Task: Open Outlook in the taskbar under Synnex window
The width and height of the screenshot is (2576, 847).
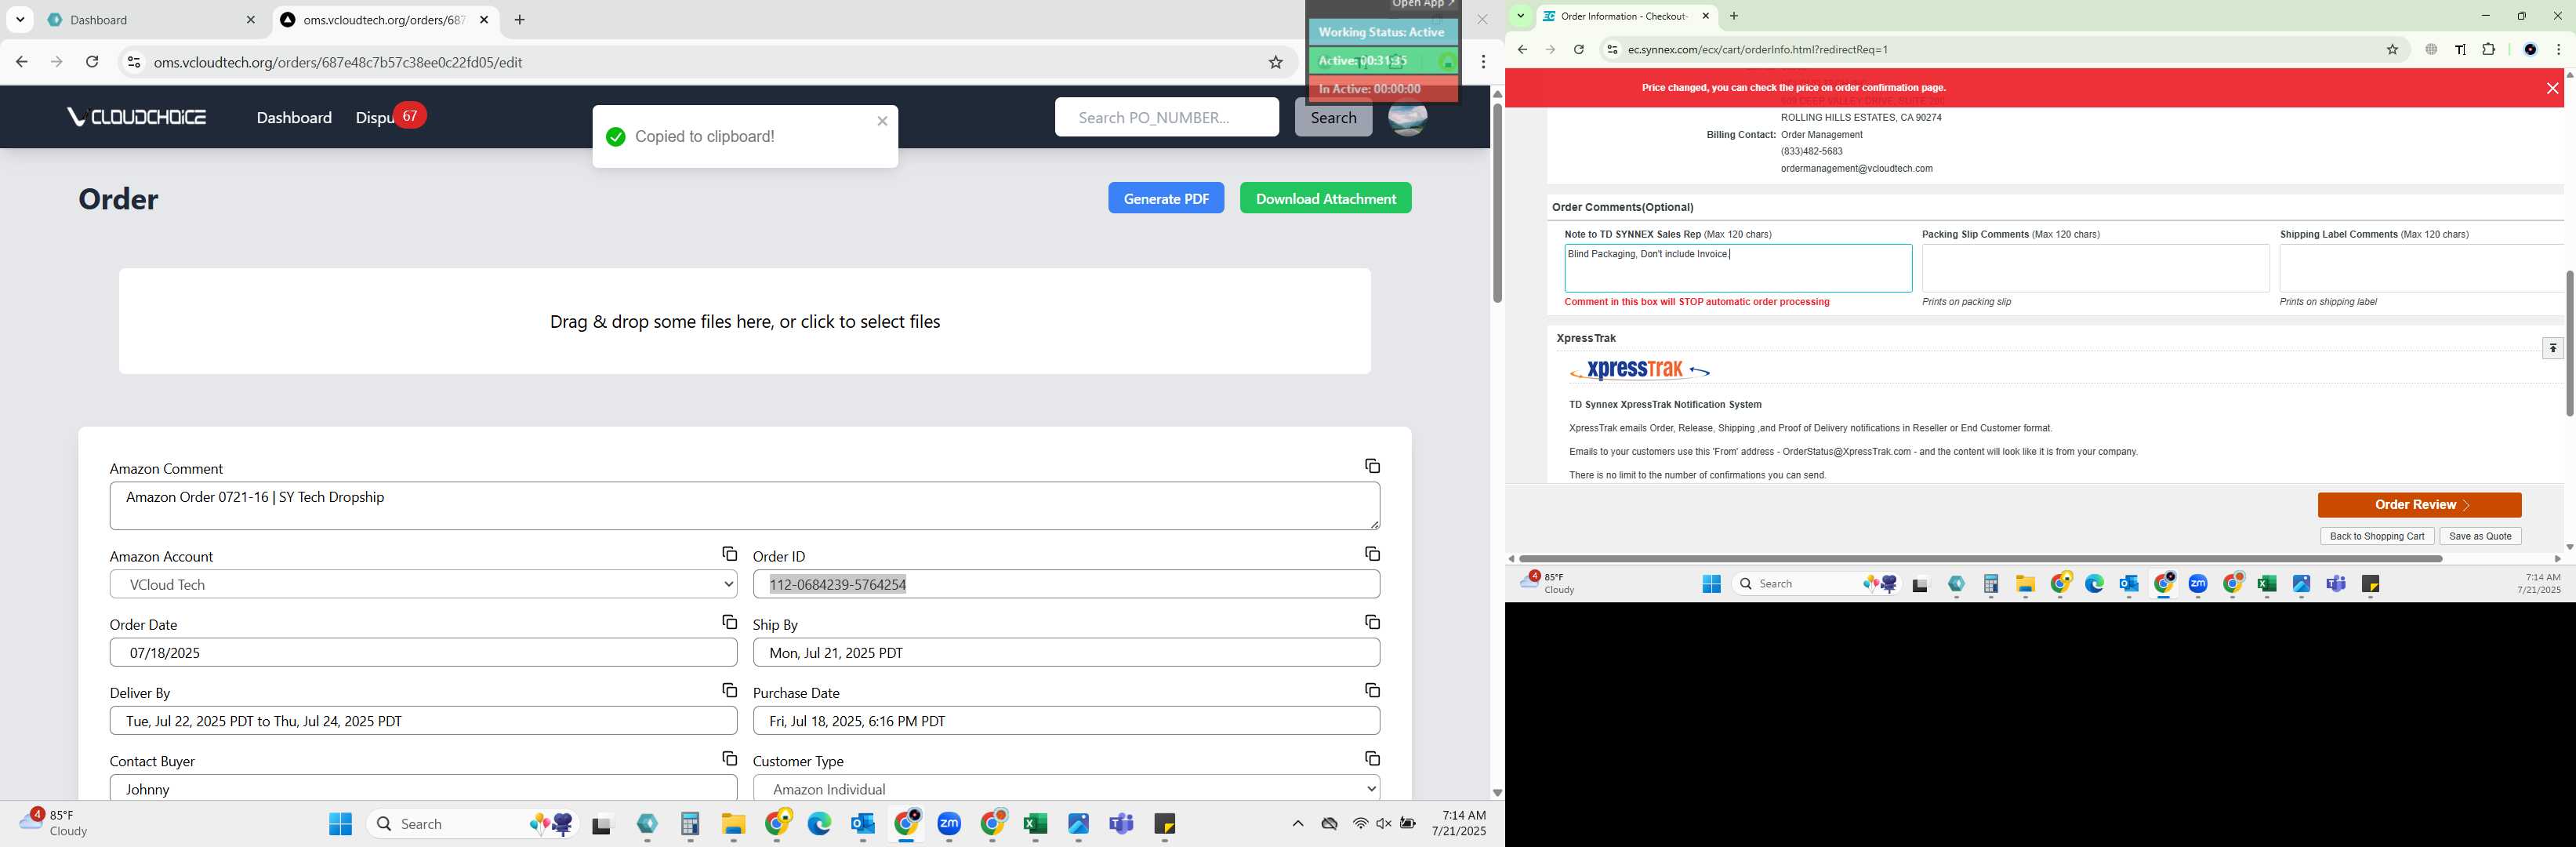Action: click(x=2128, y=584)
